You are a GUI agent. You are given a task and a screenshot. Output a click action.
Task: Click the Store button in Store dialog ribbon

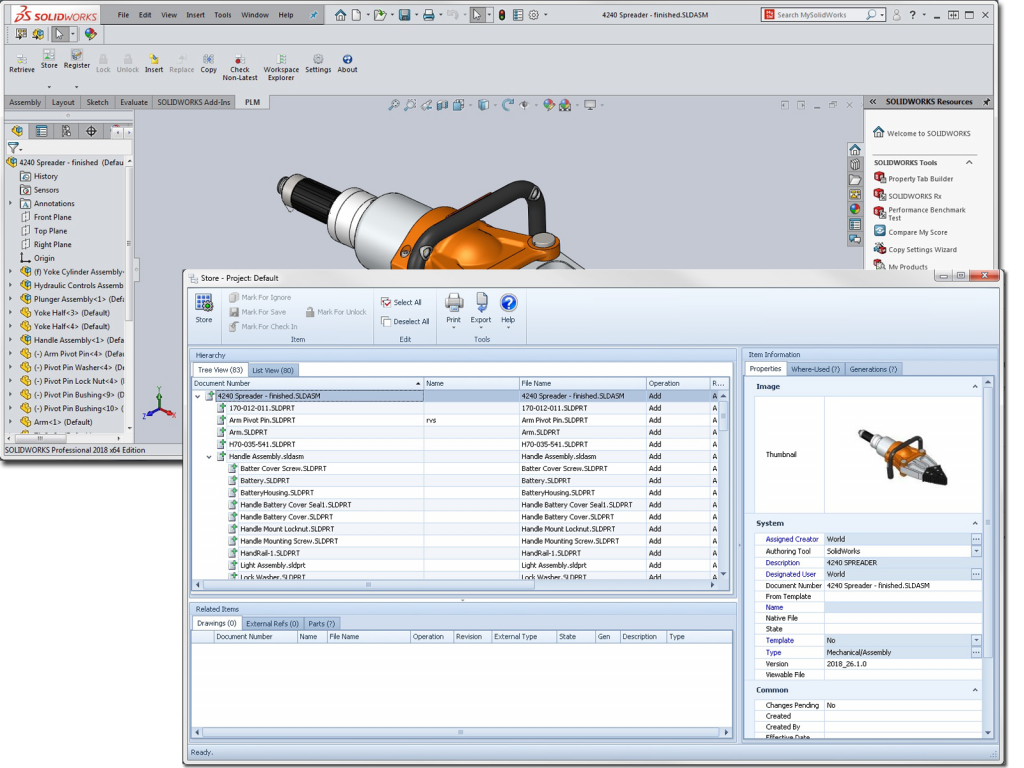point(204,308)
